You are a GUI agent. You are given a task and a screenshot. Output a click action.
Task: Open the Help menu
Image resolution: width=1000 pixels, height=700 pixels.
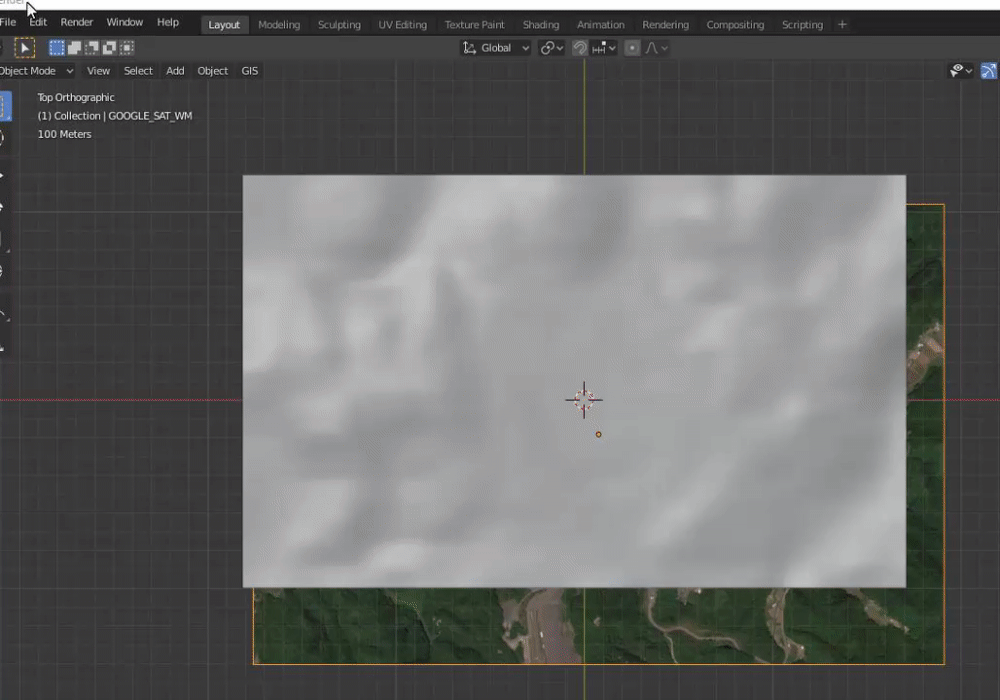[168, 22]
